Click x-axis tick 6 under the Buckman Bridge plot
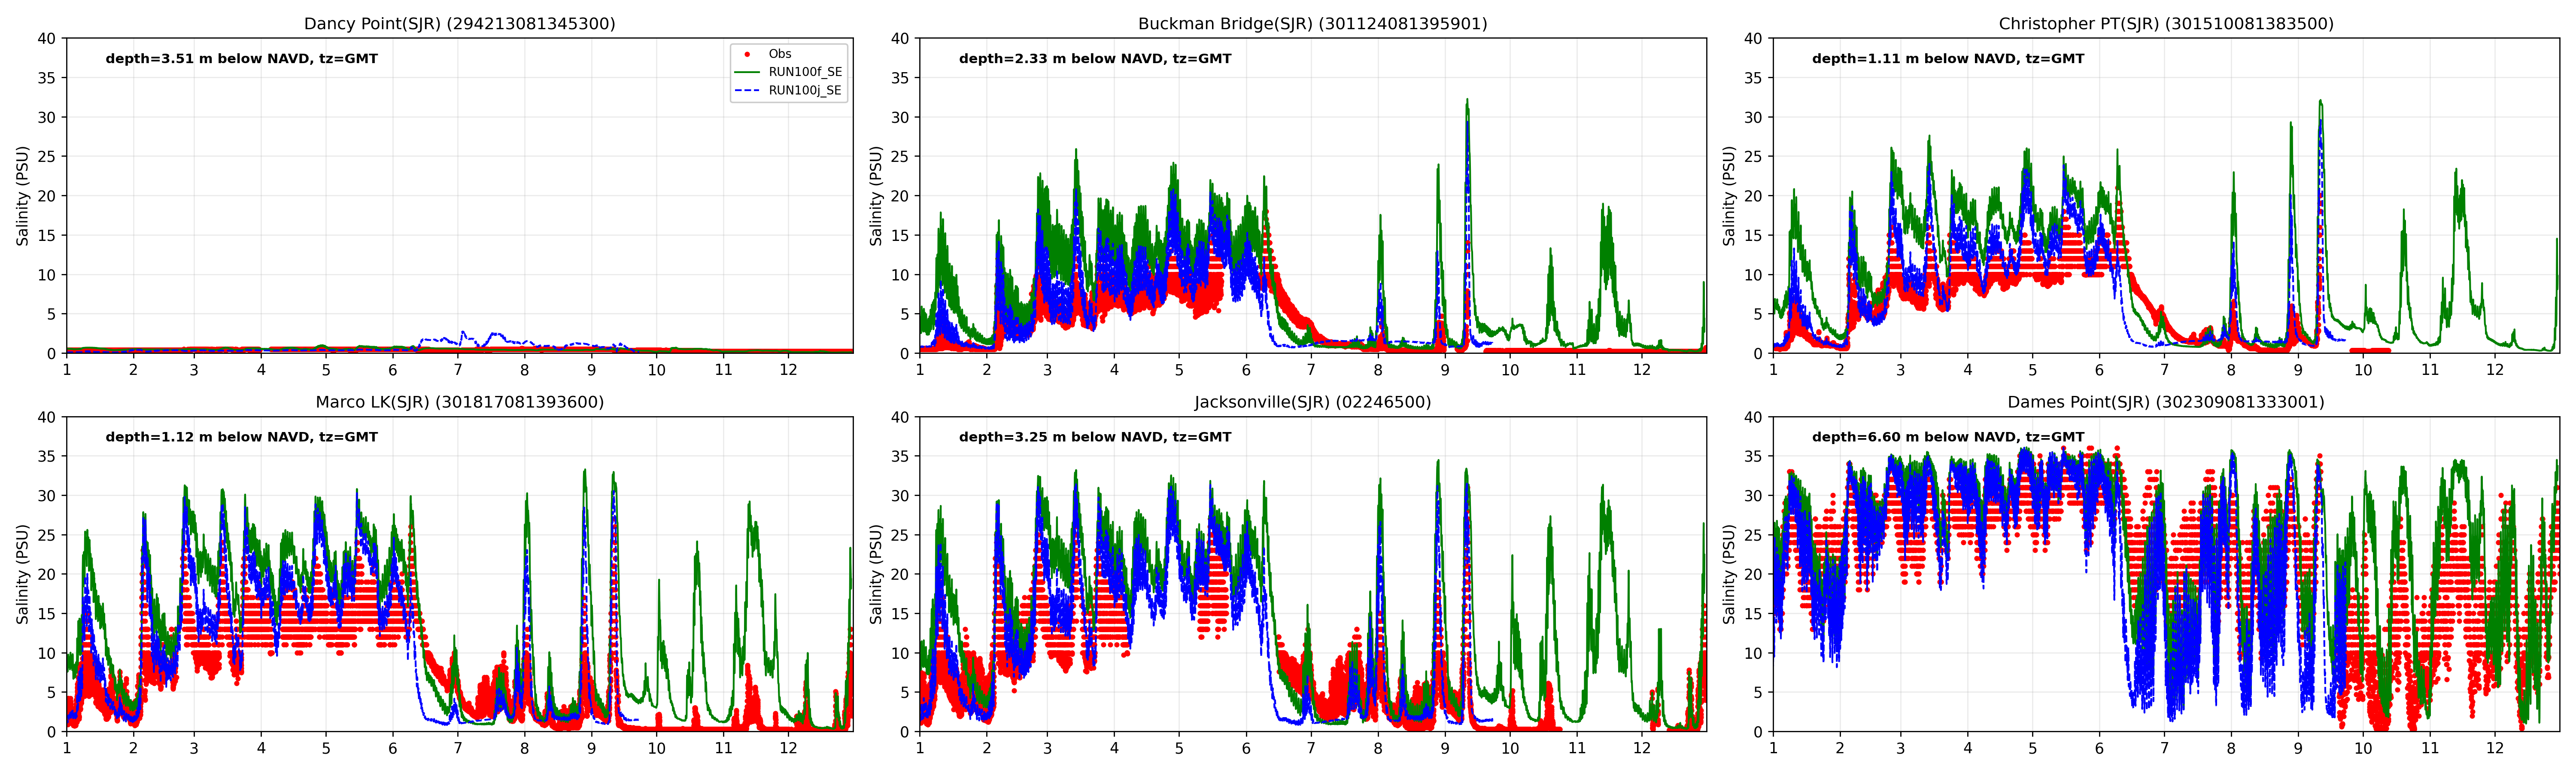Screen dimensions: 2576x773 (x=1246, y=370)
